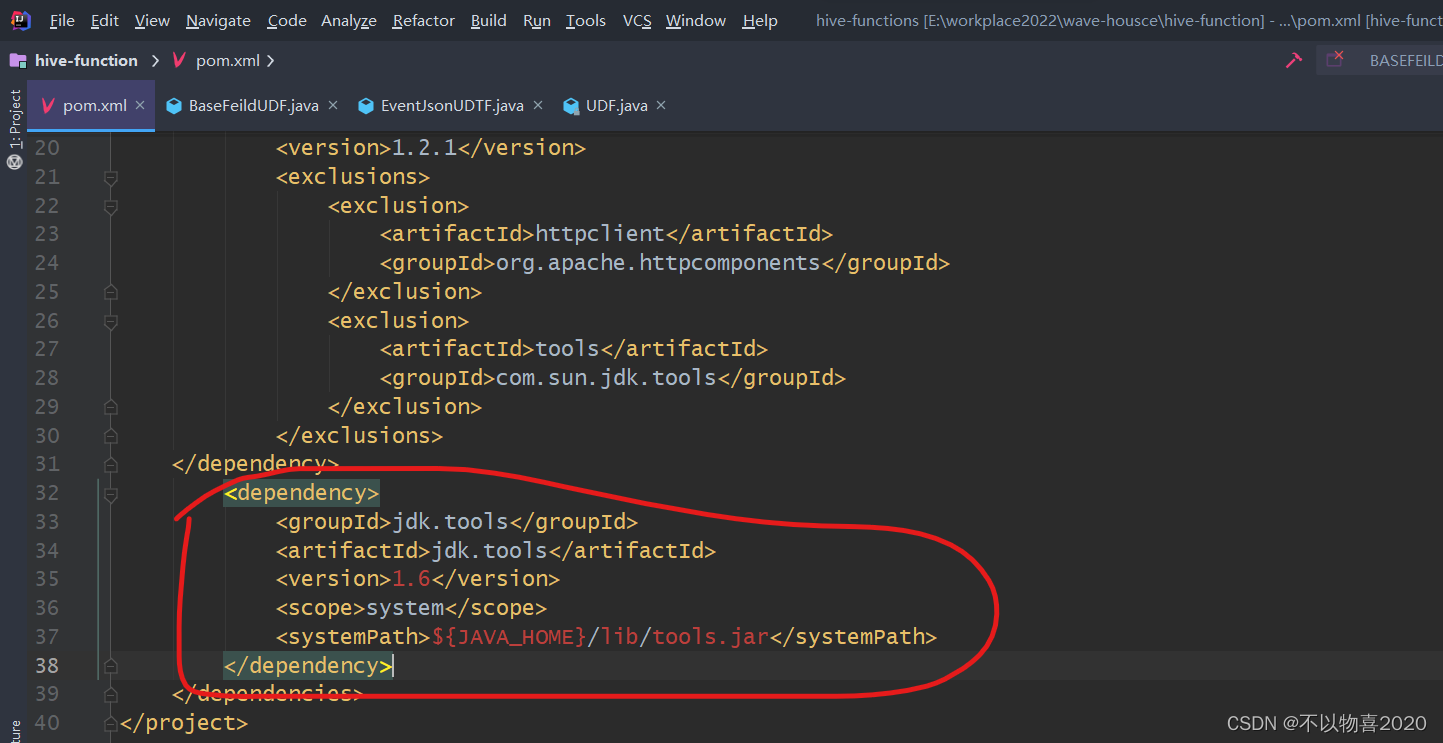Image resolution: width=1443 pixels, height=743 pixels.
Task: Switch to BaseFeildUDF.java tab
Action: 254,106
